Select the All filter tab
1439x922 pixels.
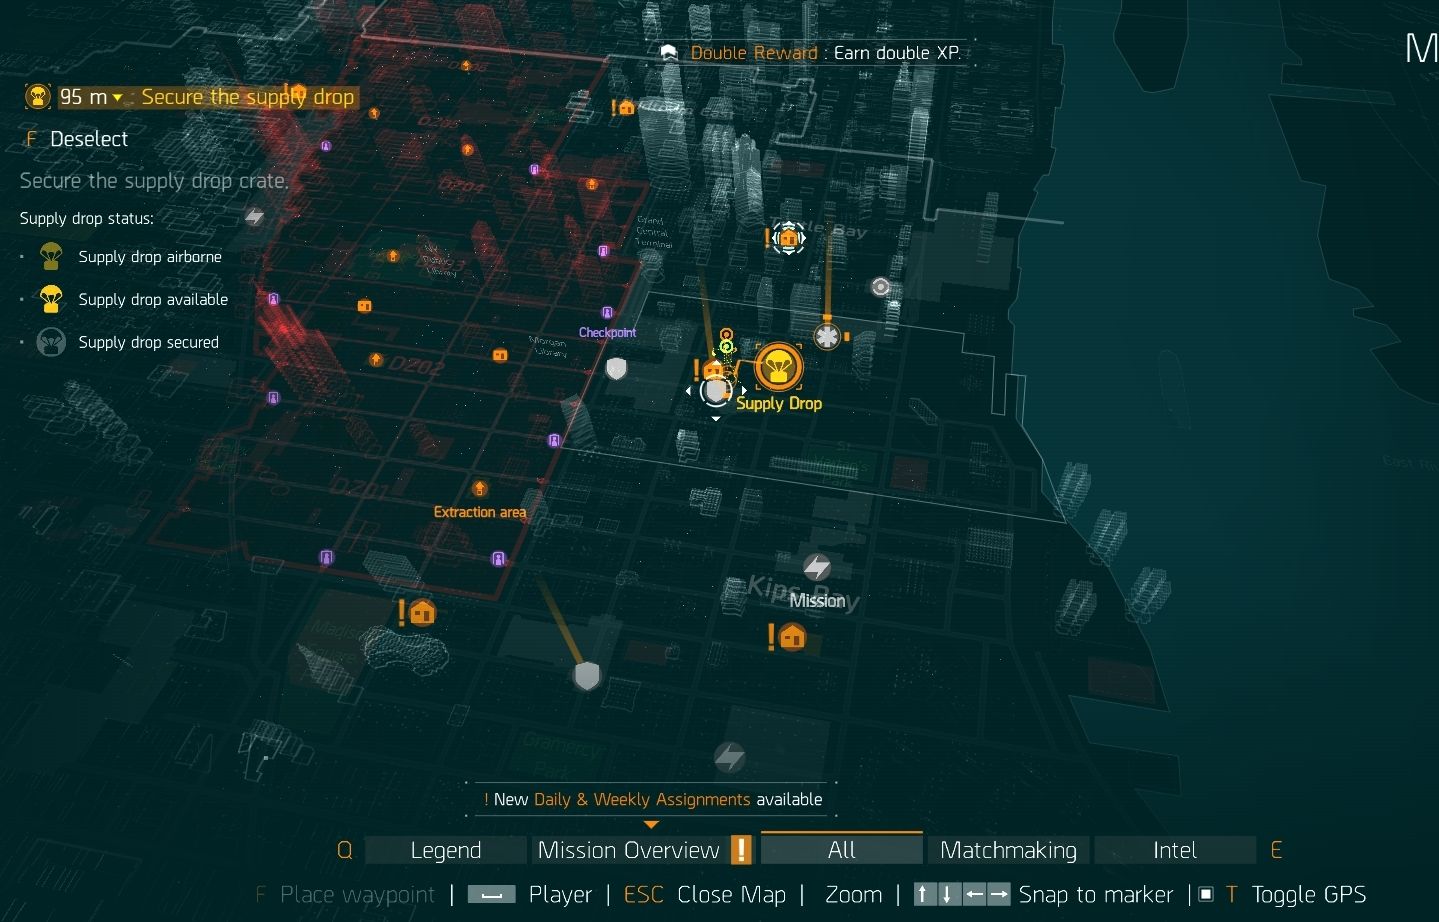[x=841, y=849]
